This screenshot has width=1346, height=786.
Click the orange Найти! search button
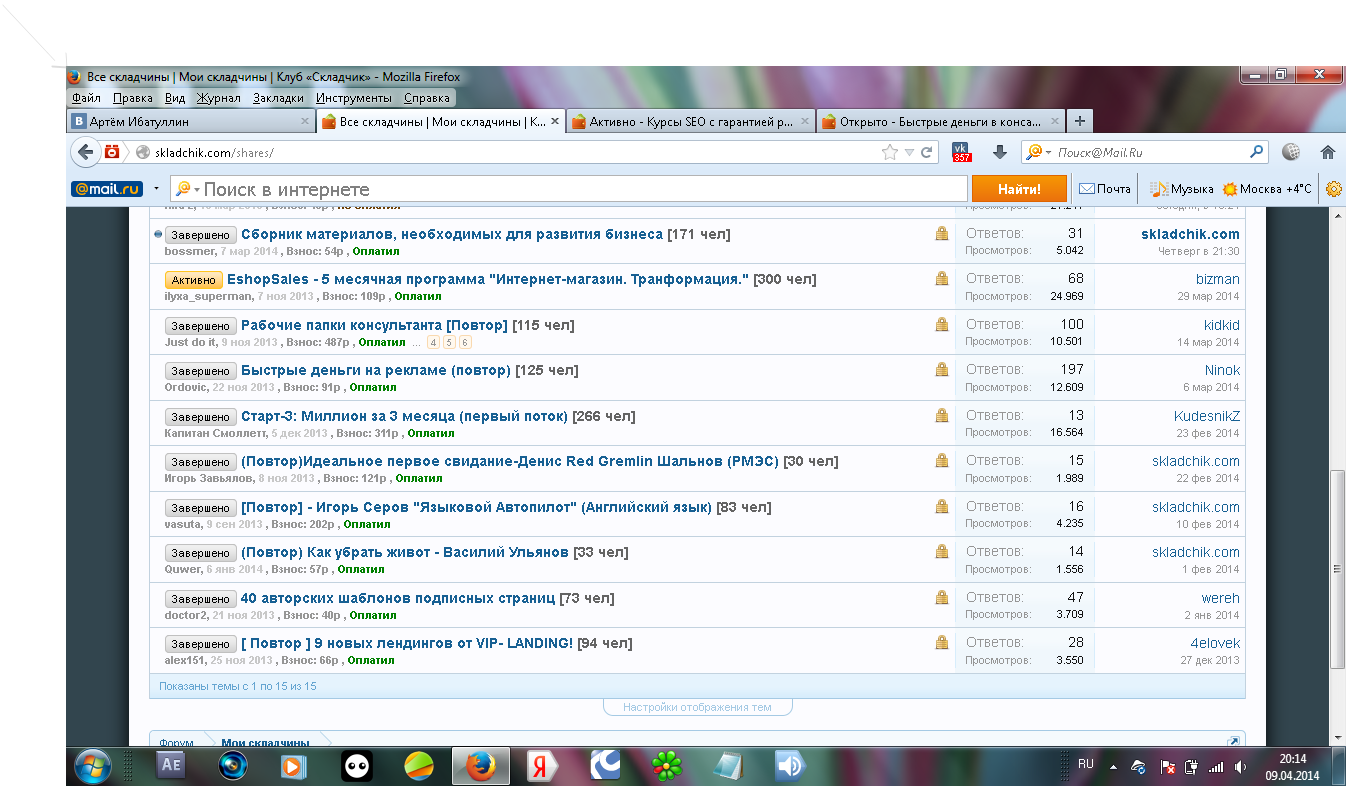(1019, 189)
